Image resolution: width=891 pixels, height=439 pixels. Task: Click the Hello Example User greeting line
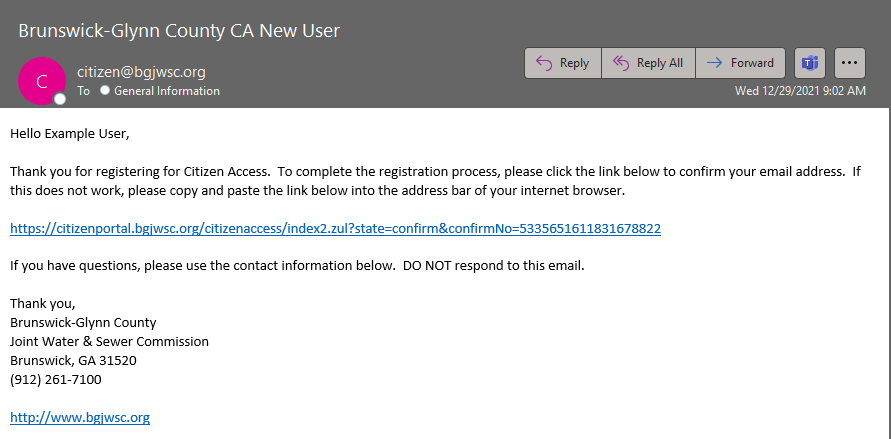click(x=70, y=135)
